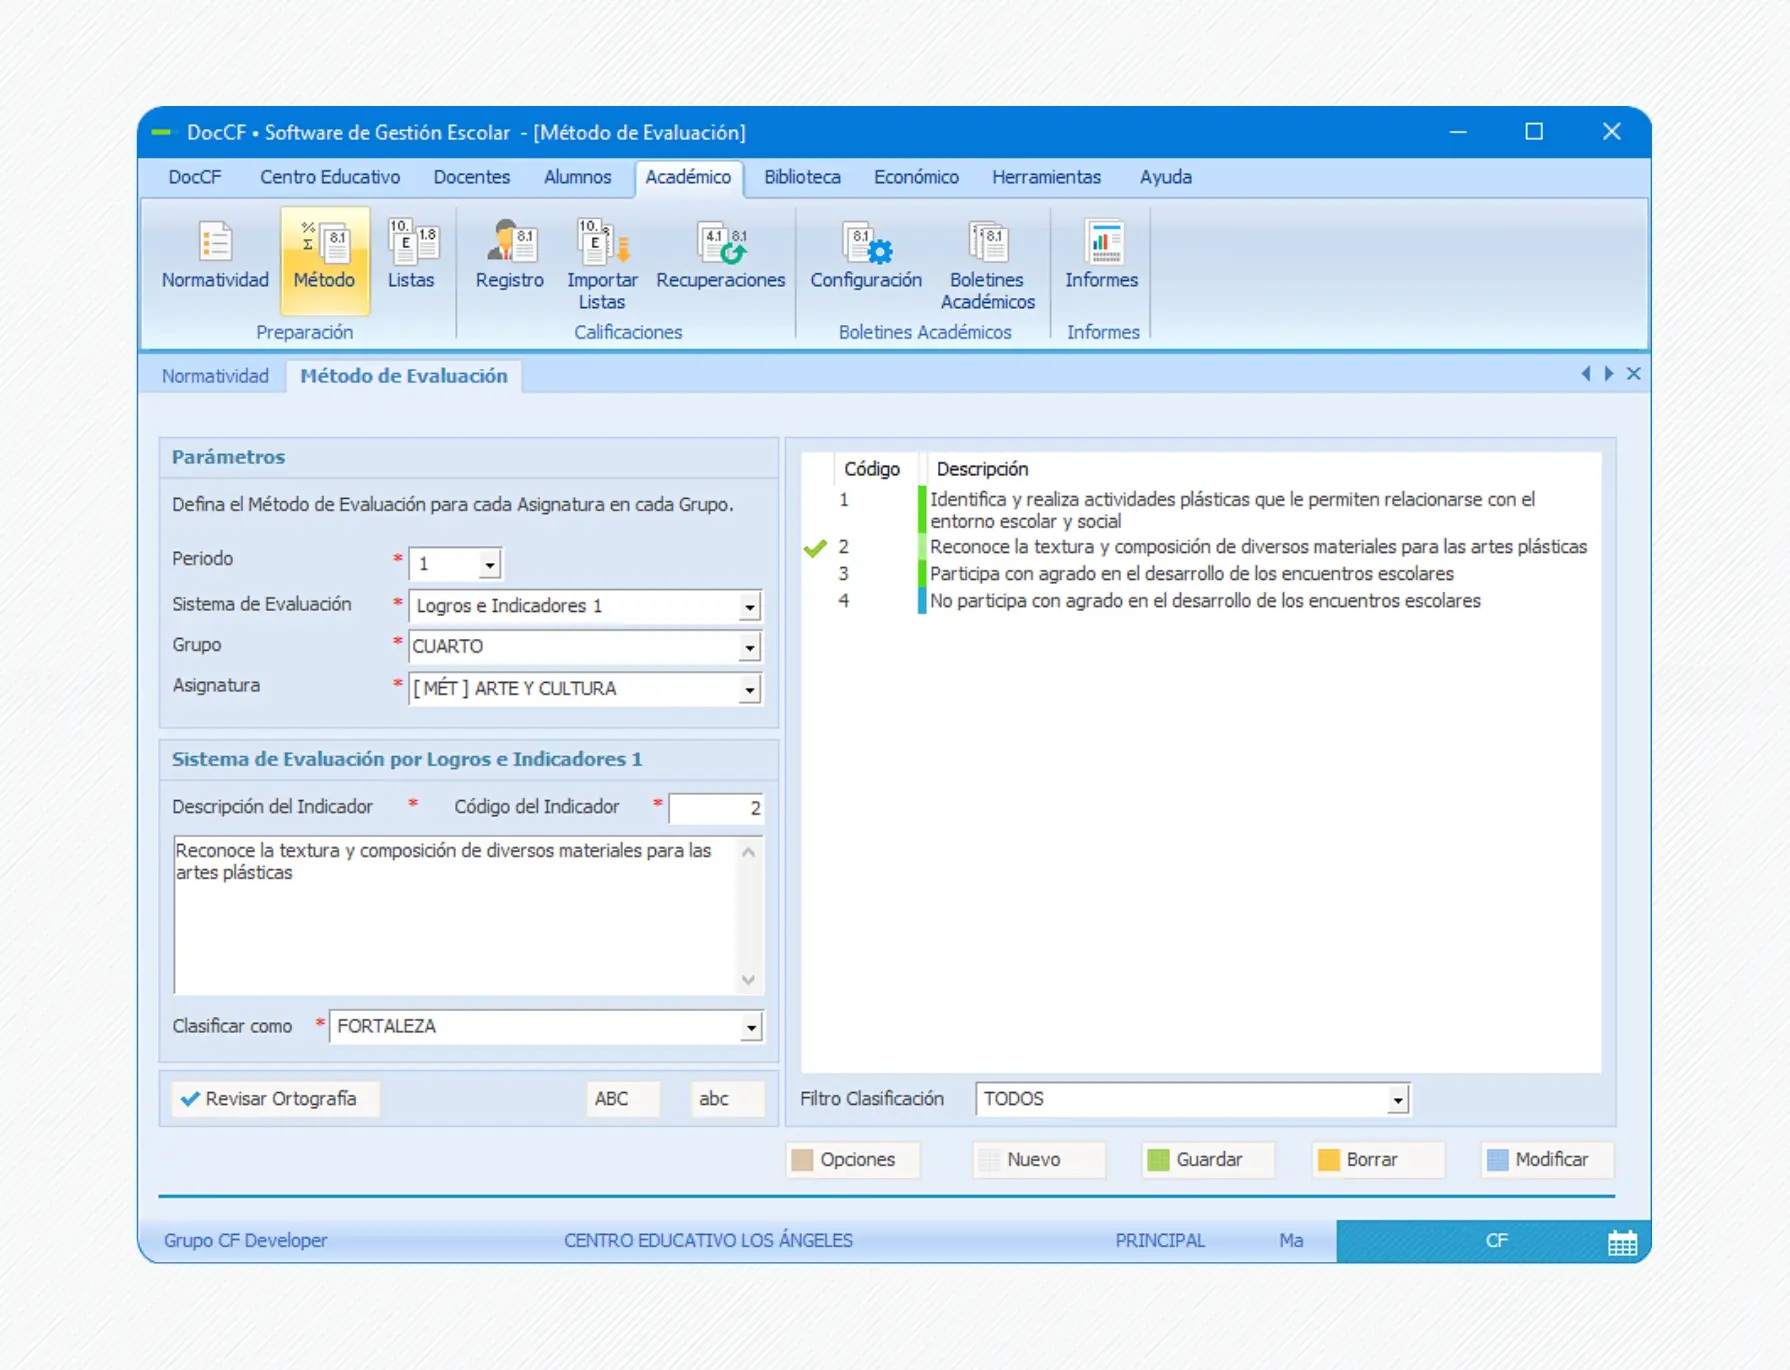
Task: Launch Boletines Académicos icon
Action: pyautogui.click(x=987, y=263)
